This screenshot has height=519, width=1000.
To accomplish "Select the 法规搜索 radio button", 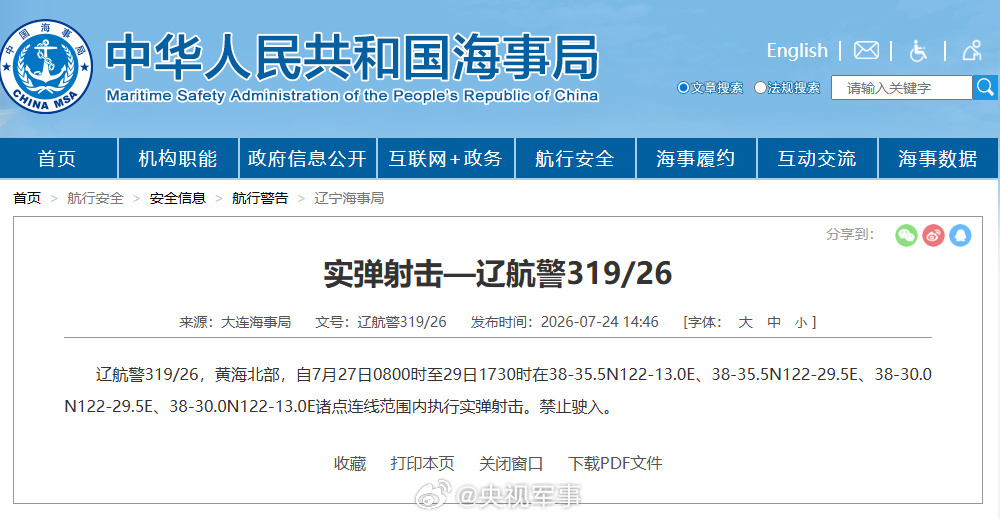I will click(760, 88).
